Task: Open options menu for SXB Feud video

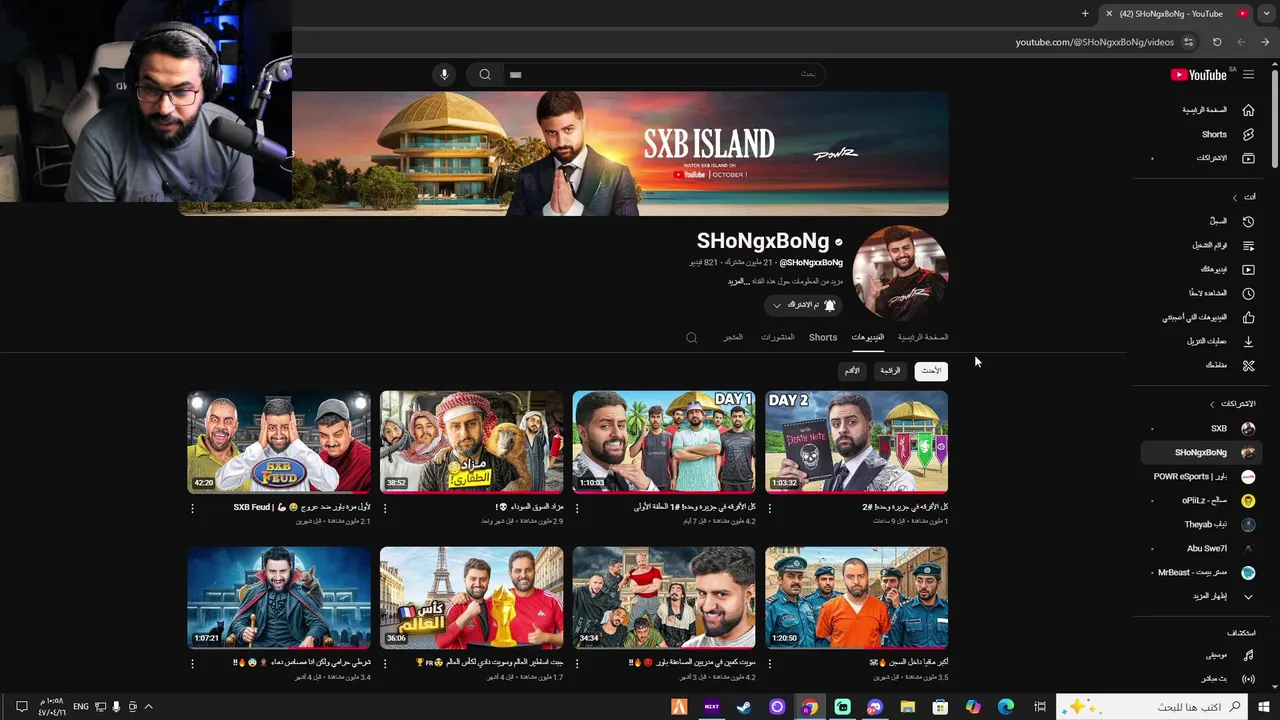Action: [193, 508]
